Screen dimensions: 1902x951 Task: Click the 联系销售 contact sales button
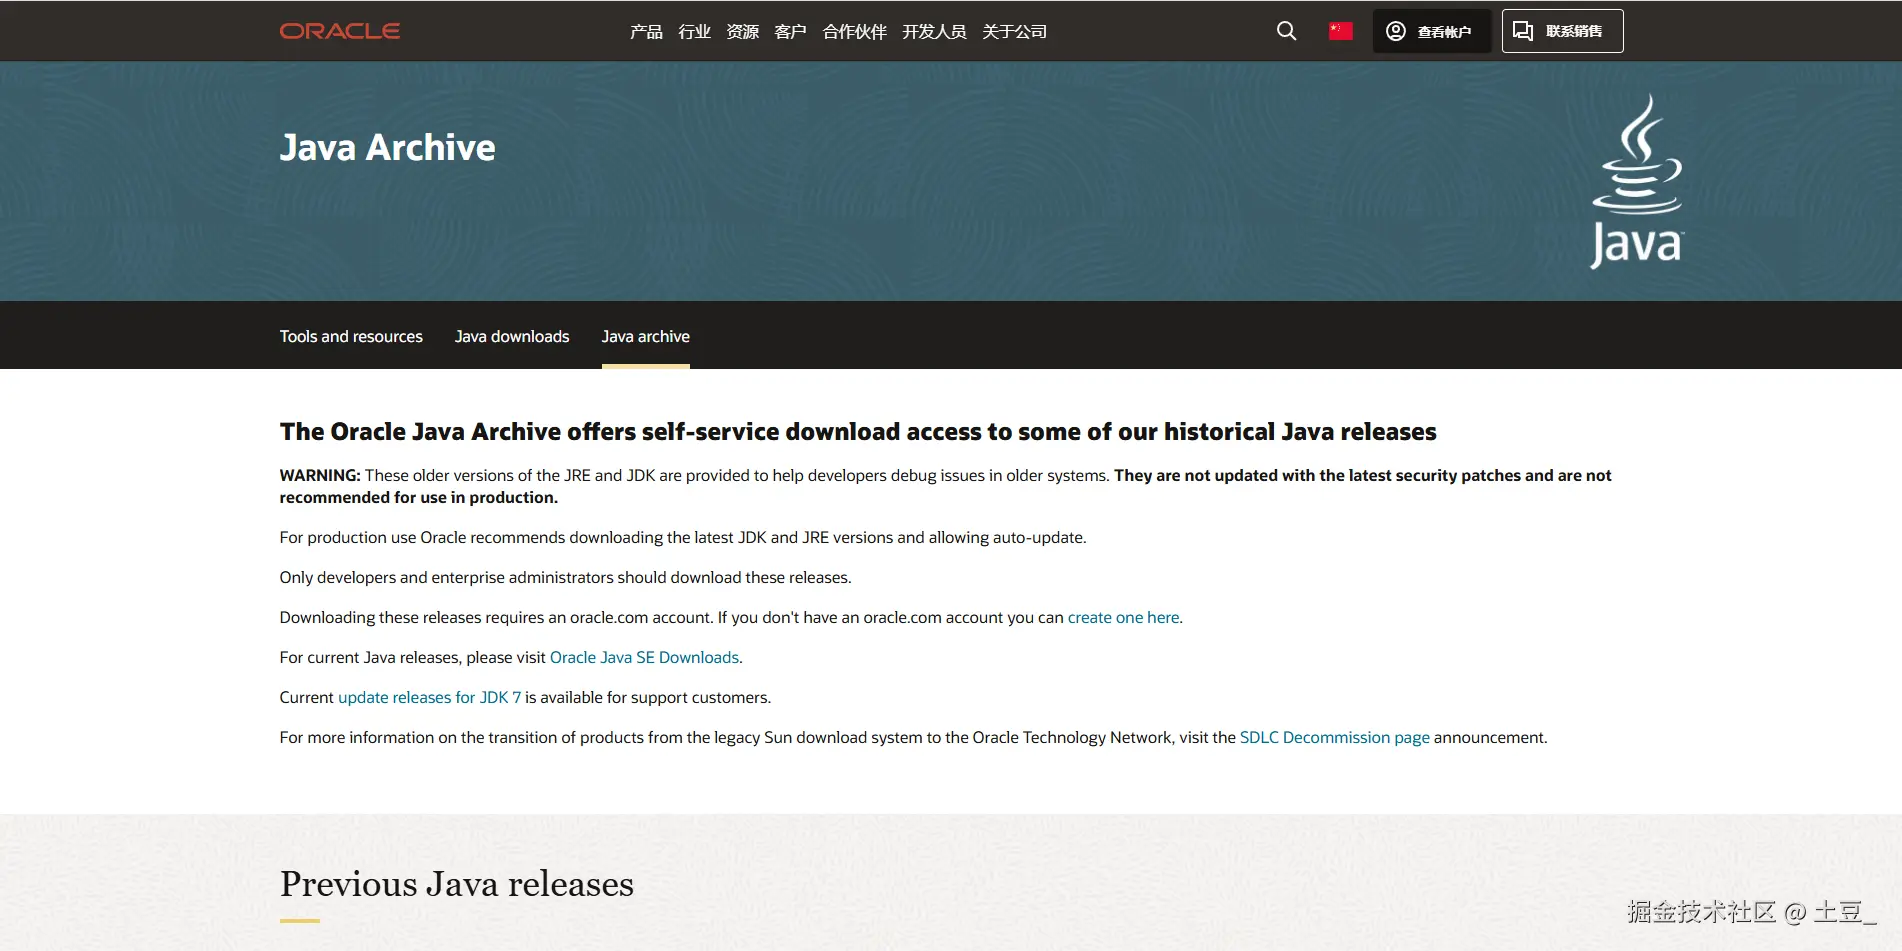[x=1562, y=31]
